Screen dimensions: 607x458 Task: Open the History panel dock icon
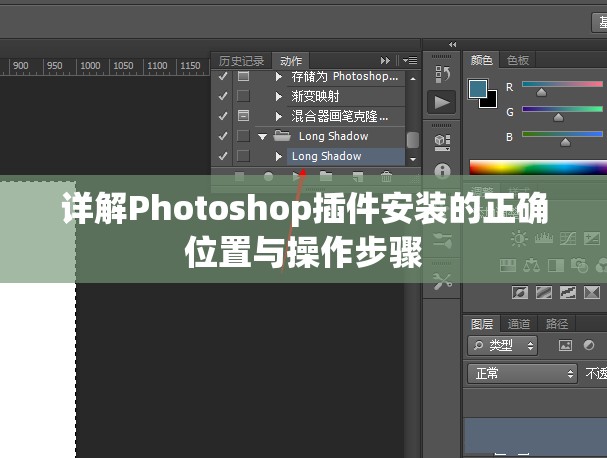tap(442, 74)
